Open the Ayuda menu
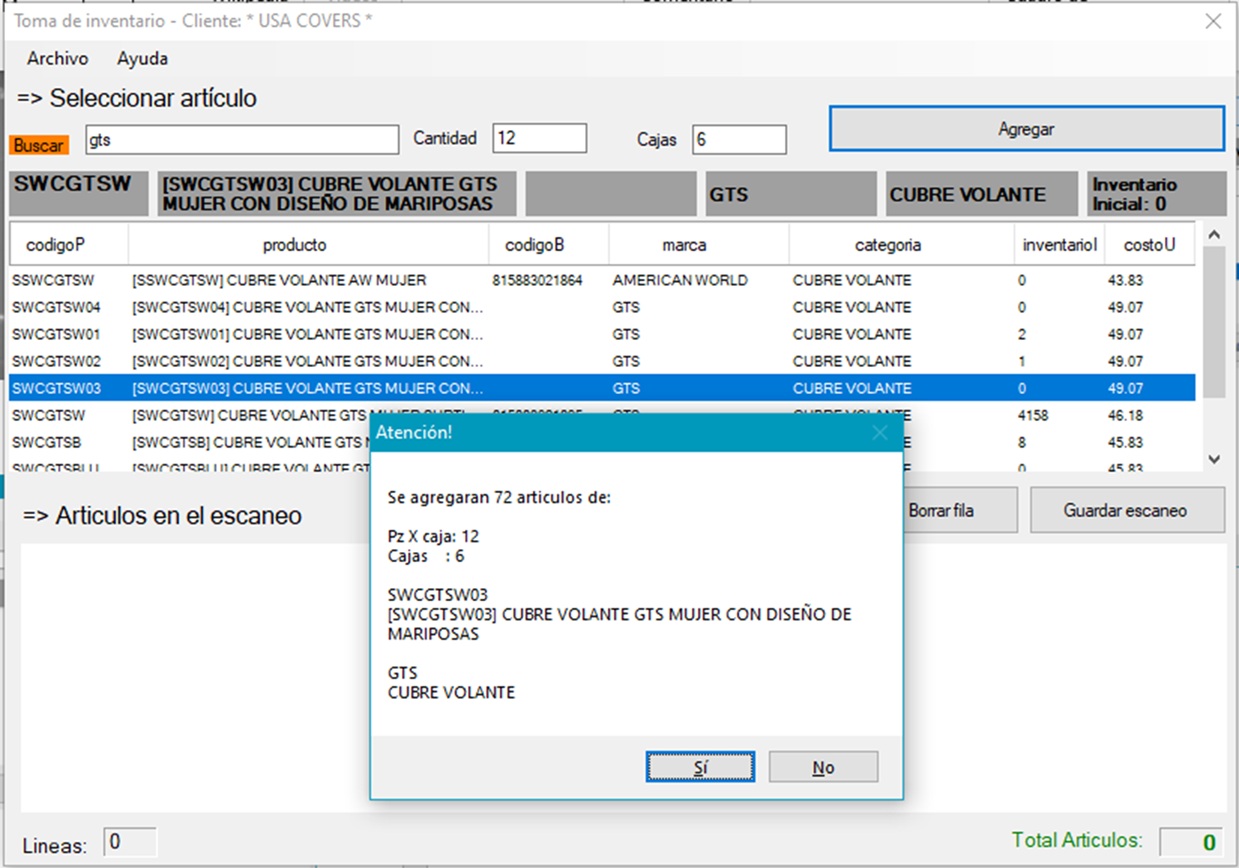The width and height of the screenshot is (1239, 868). tap(142, 58)
